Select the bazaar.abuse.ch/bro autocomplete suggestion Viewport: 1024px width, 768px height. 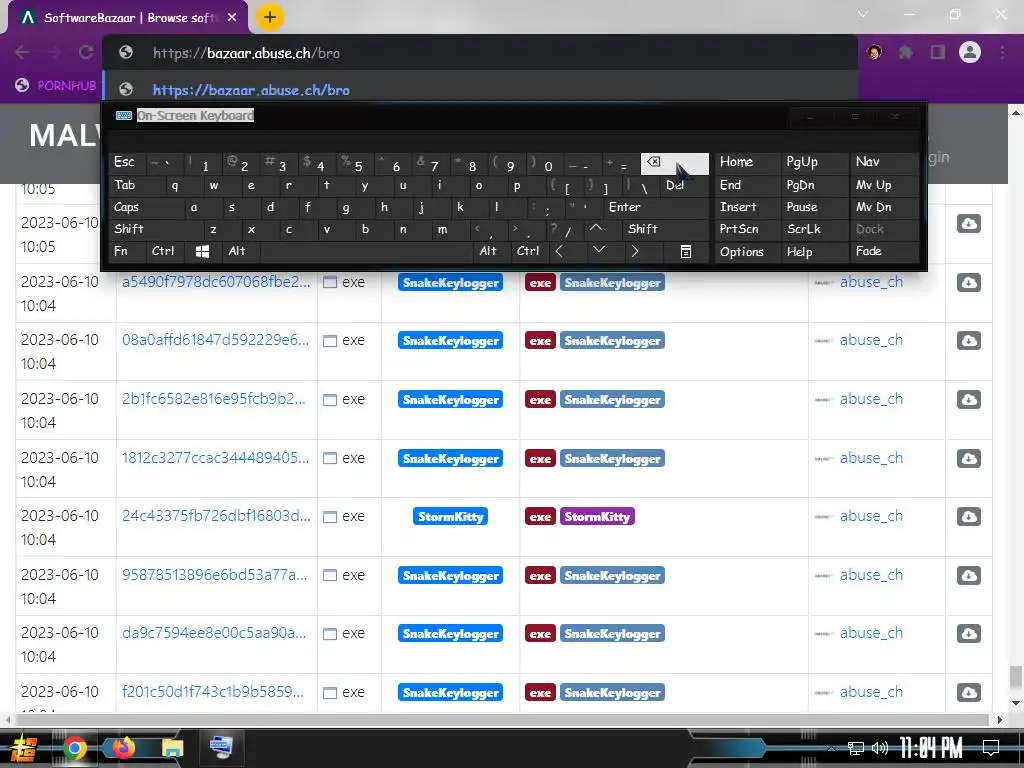pyautogui.click(x=479, y=89)
